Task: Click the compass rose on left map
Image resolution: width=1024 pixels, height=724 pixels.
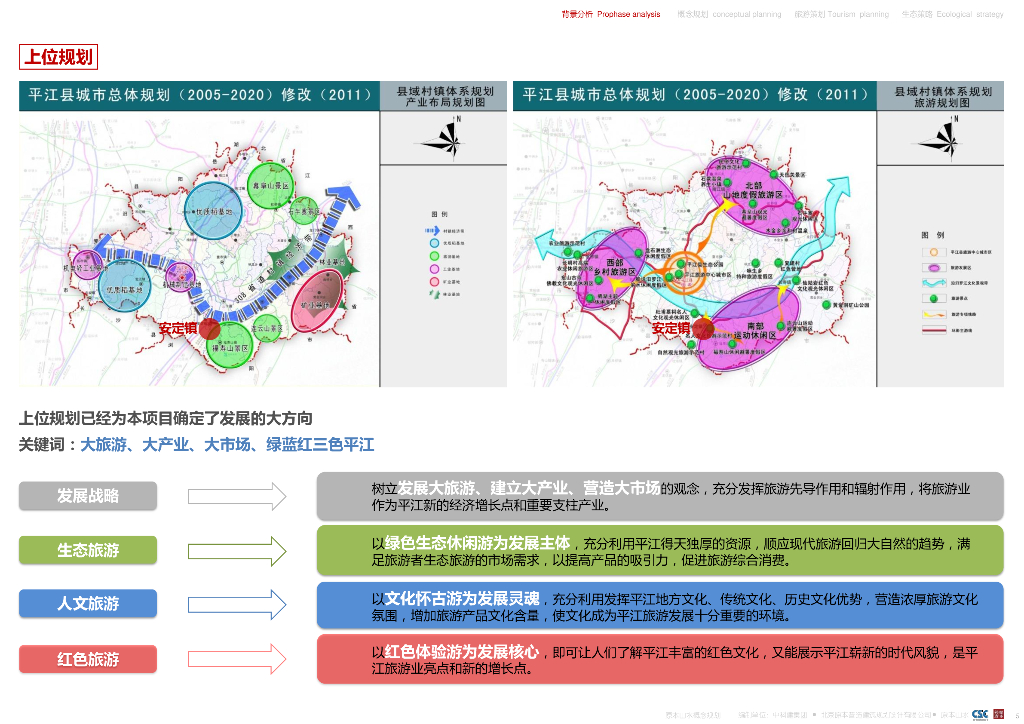Action: click(443, 138)
